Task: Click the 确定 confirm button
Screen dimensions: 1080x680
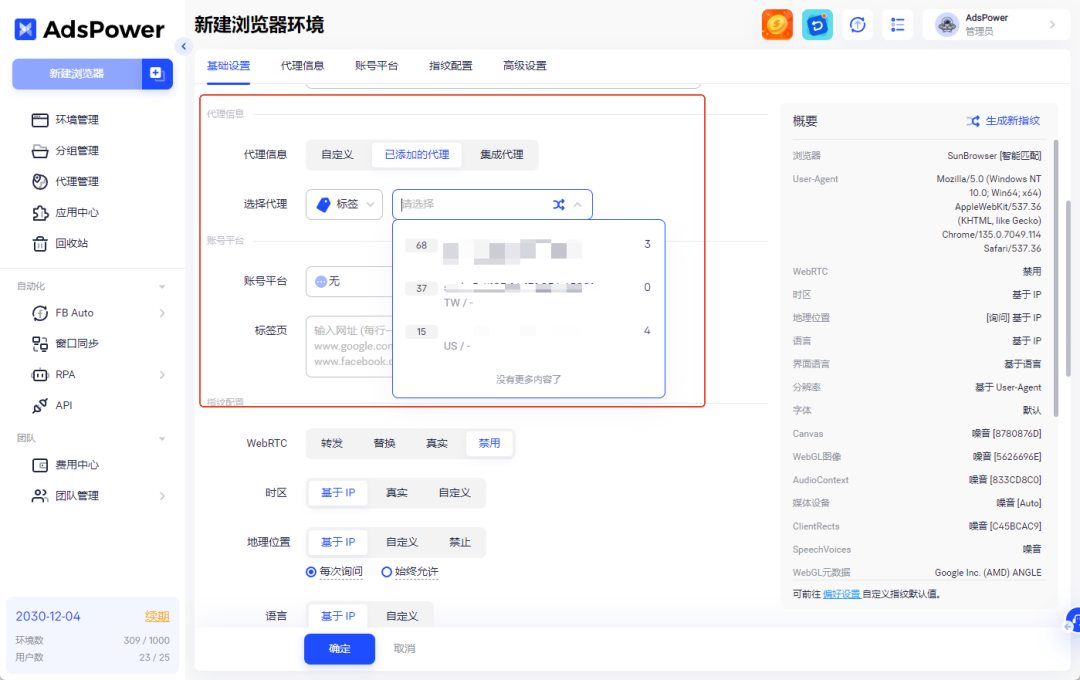Action: 339,649
